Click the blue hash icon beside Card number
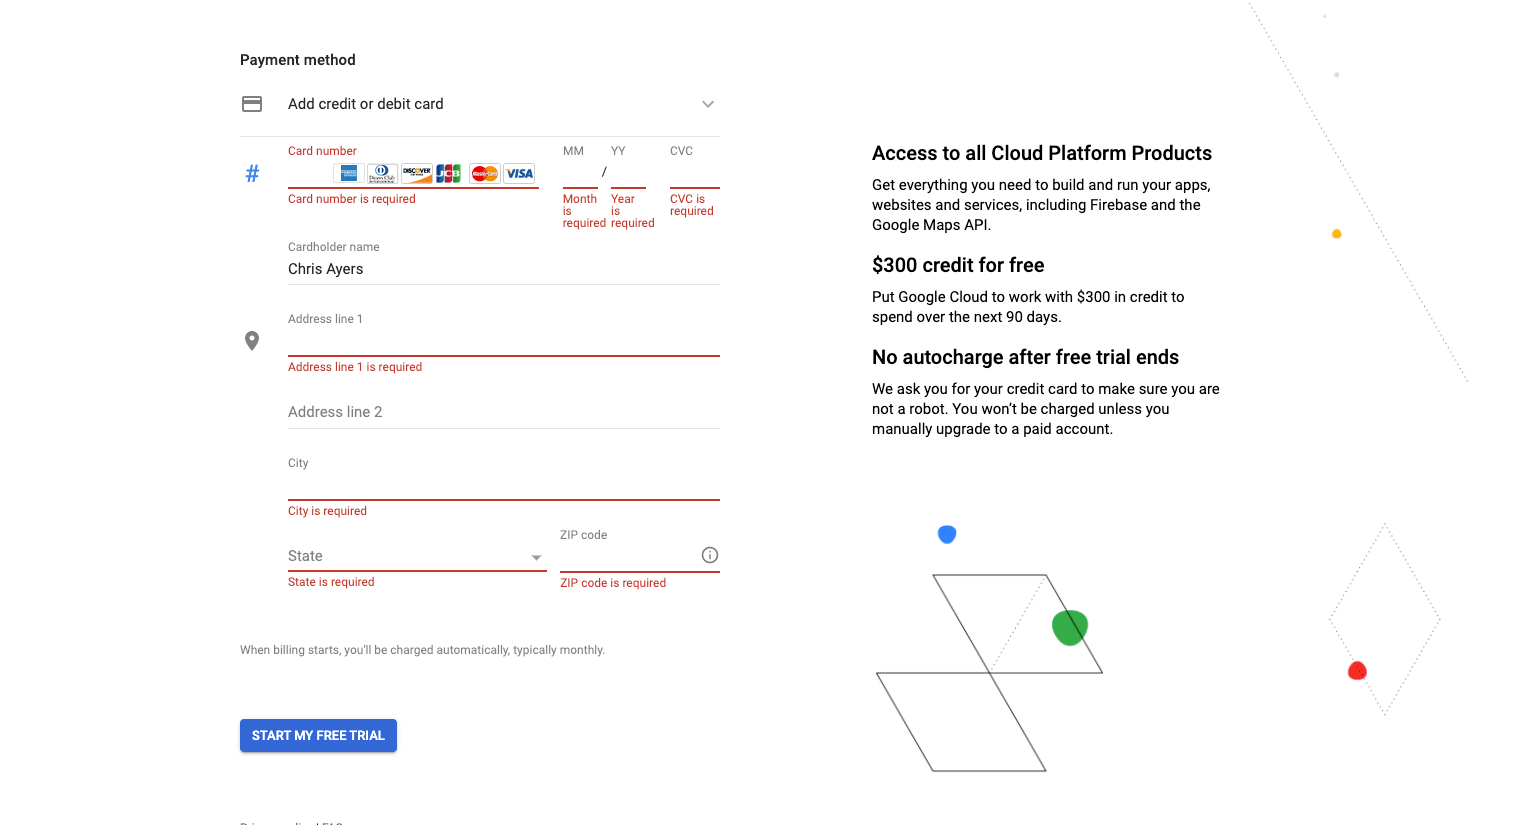1539x825 pixels. tap(252, 174)
